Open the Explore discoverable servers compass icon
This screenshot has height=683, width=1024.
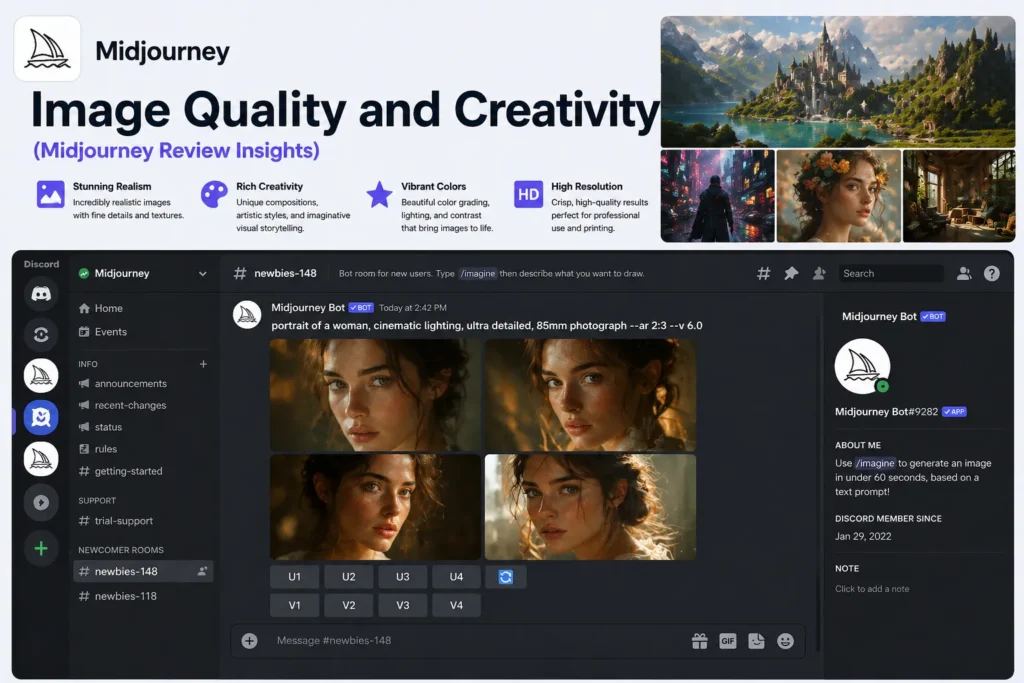(x=40, y=502)
